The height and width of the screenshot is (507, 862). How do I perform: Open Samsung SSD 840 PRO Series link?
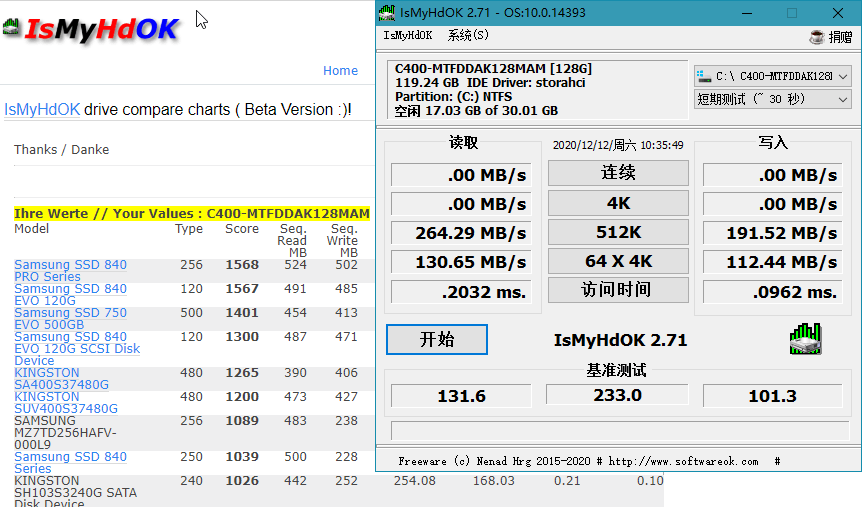click(x=70, y=271)
